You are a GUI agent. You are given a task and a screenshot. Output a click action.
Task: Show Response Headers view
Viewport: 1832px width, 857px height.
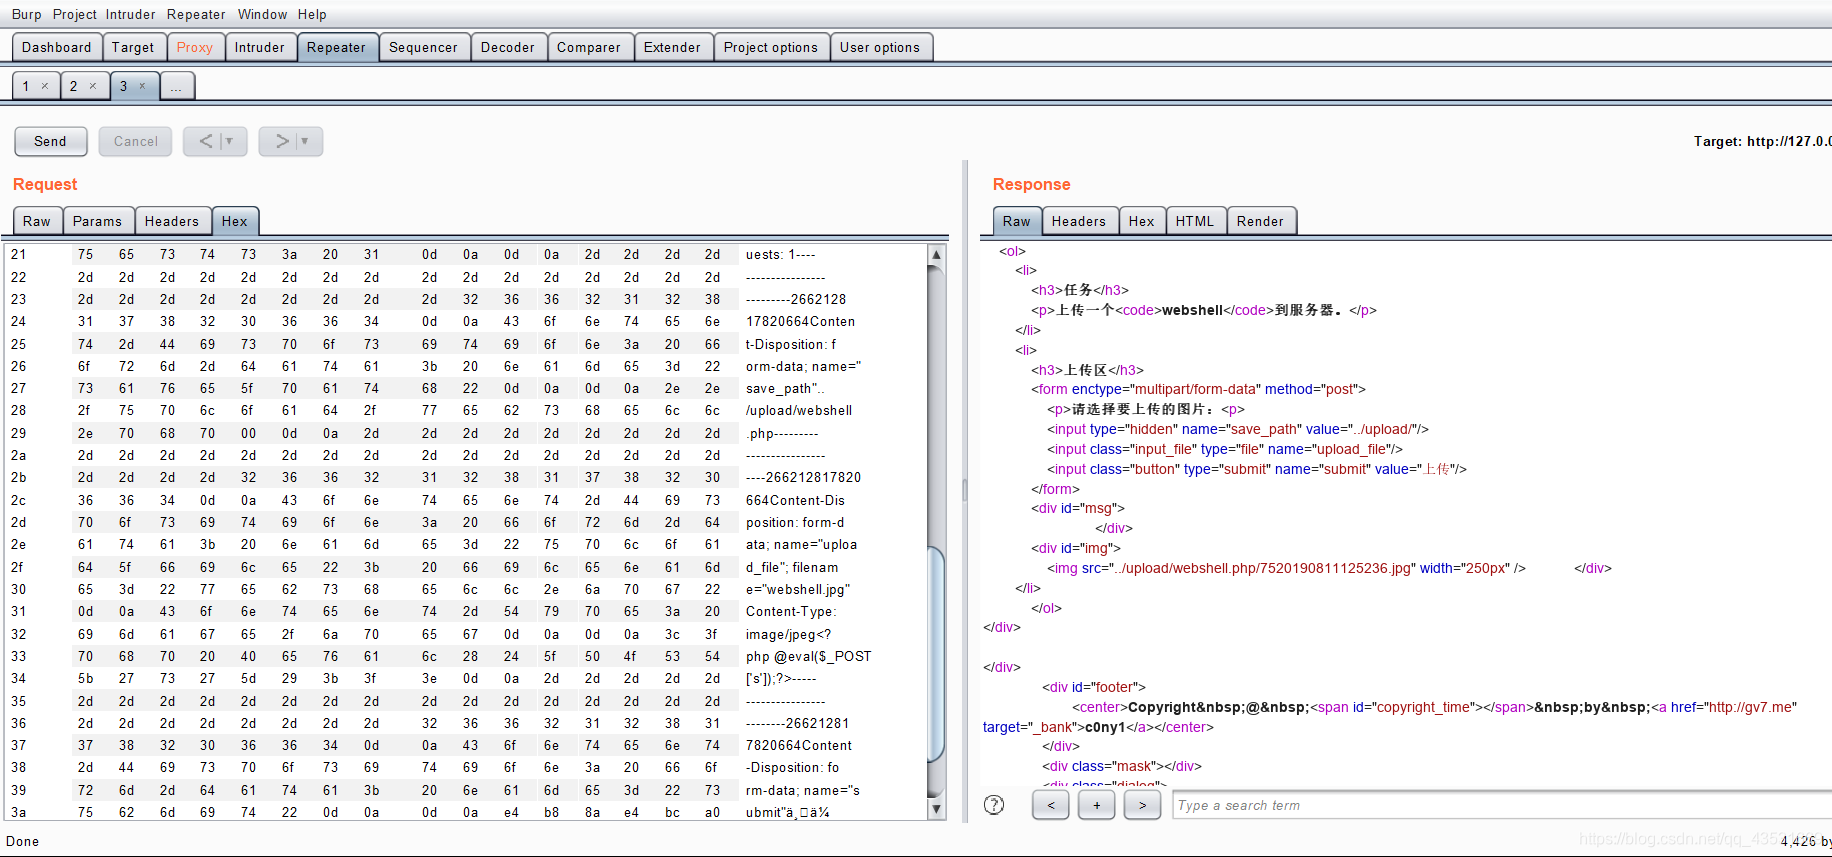pos(1079,221)
